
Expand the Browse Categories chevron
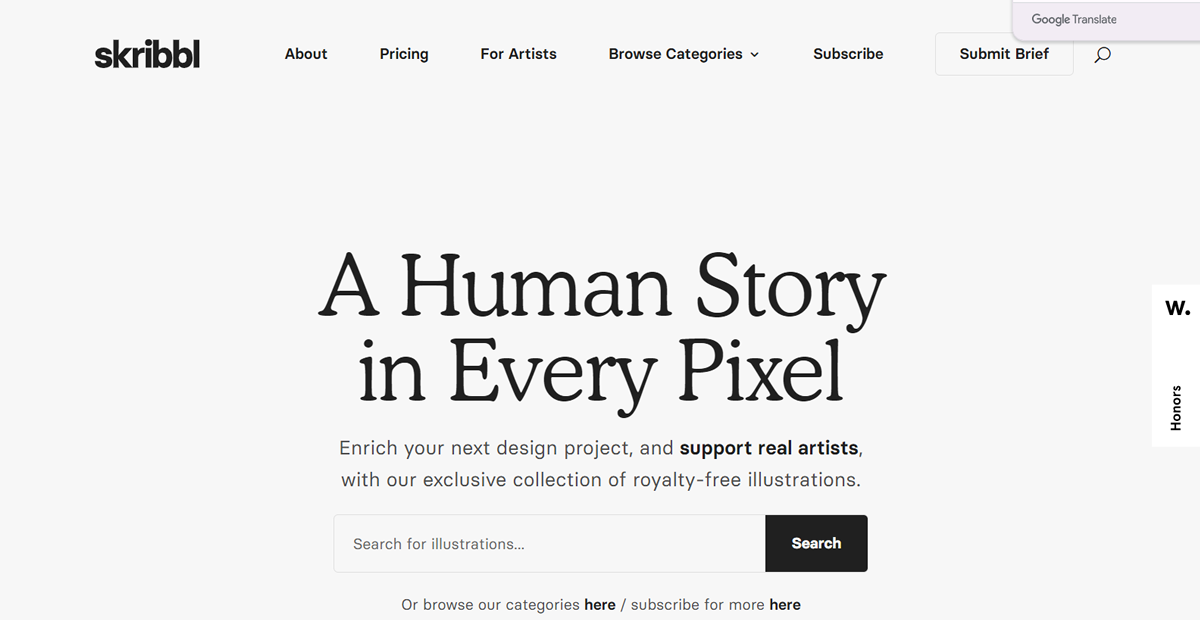pyautogui.click(x=754, y=55)
